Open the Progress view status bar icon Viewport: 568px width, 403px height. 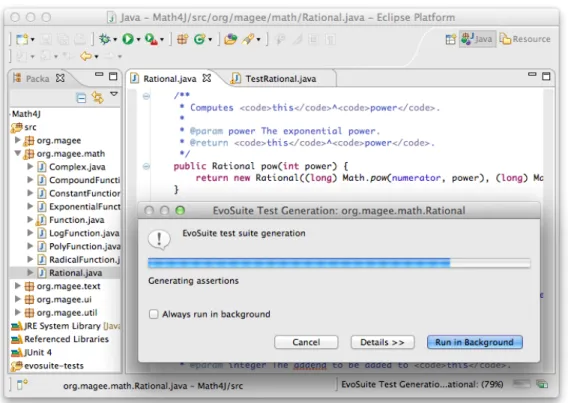tap(542, 384)
